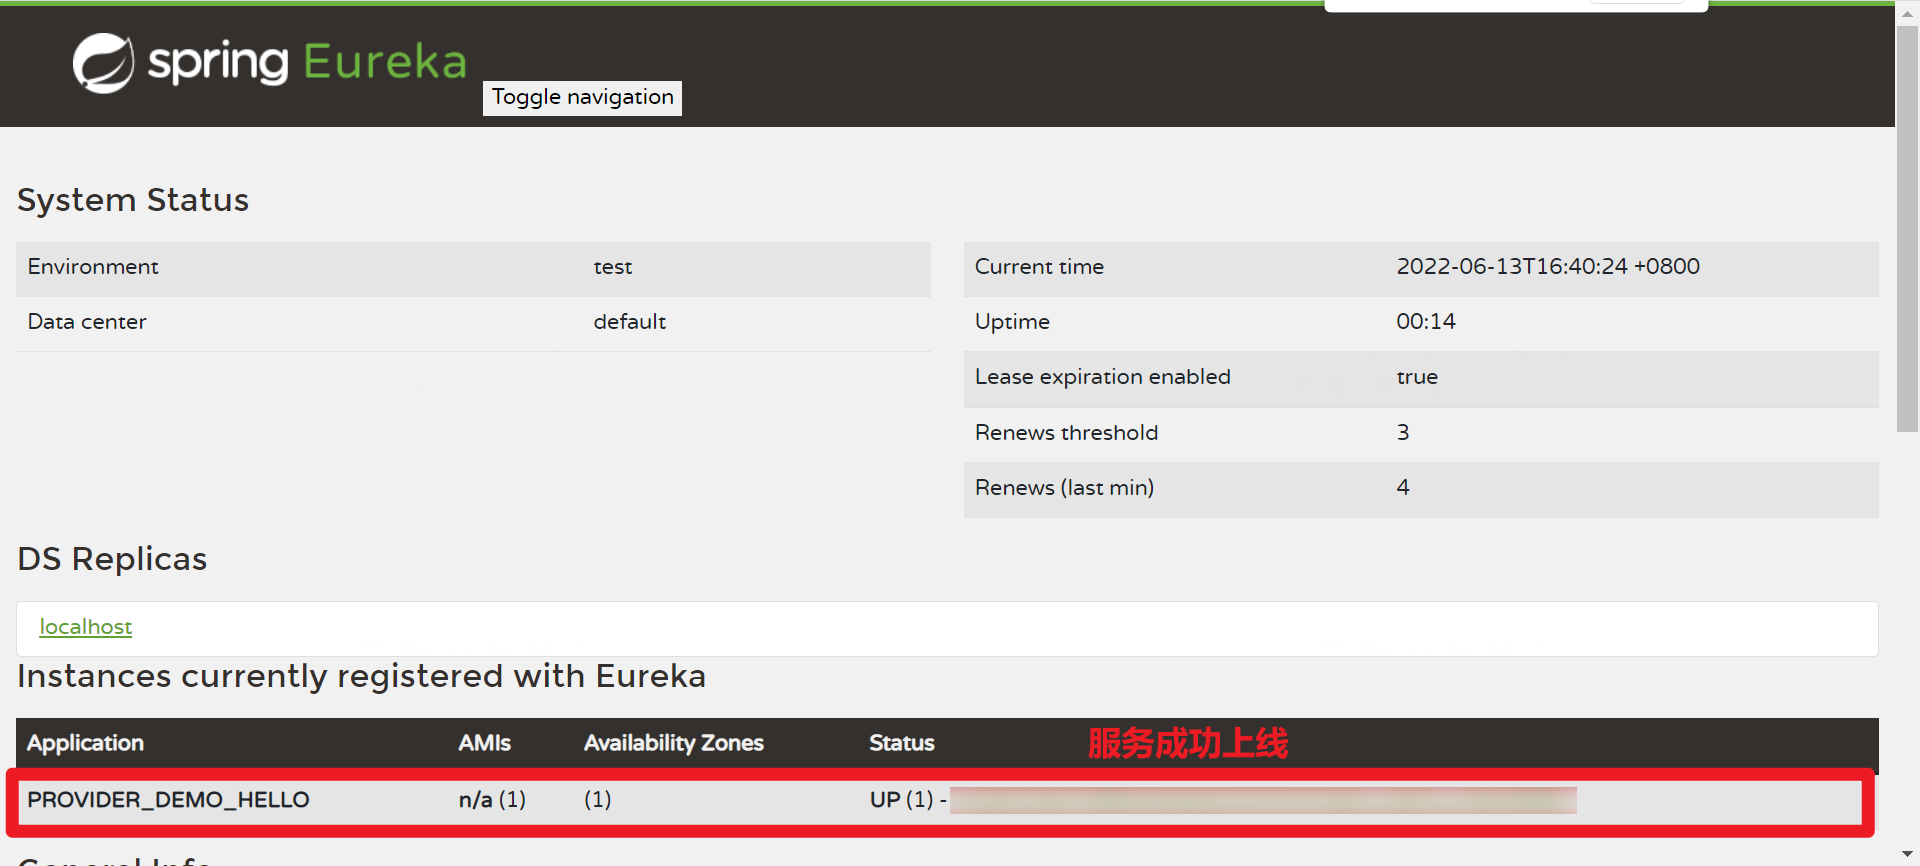The height and width of the screenshot is (866, 1920).
Task: Click the Renews threshold label
Action: click(1066, 432)
